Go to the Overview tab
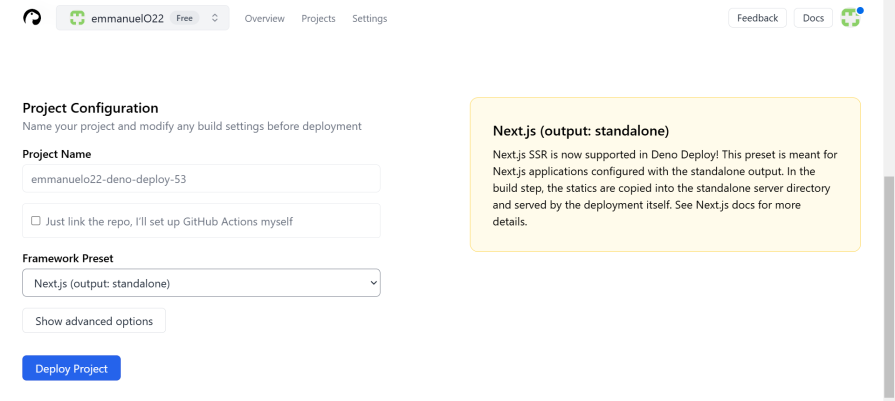The width and height of the screenshot is (895, 401). (264, 18)
